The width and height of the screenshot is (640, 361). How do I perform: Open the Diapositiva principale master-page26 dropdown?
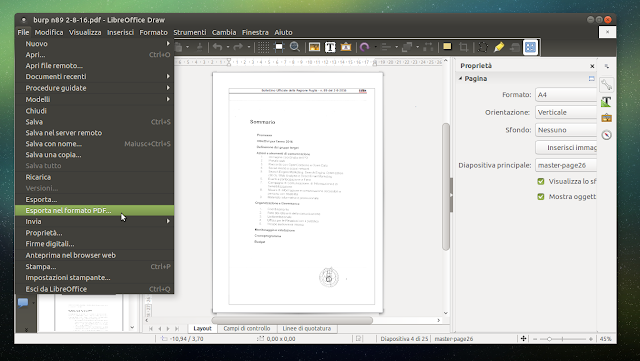pos(566,165)
